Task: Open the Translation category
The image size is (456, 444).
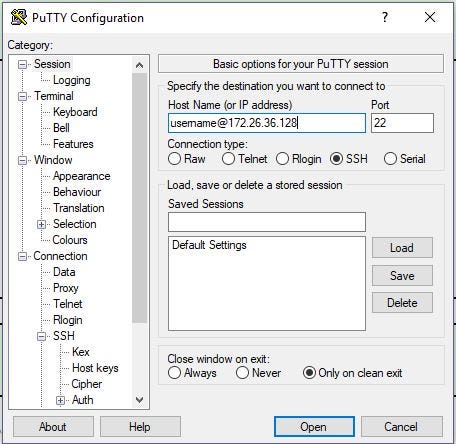Action: click(79, 208)
